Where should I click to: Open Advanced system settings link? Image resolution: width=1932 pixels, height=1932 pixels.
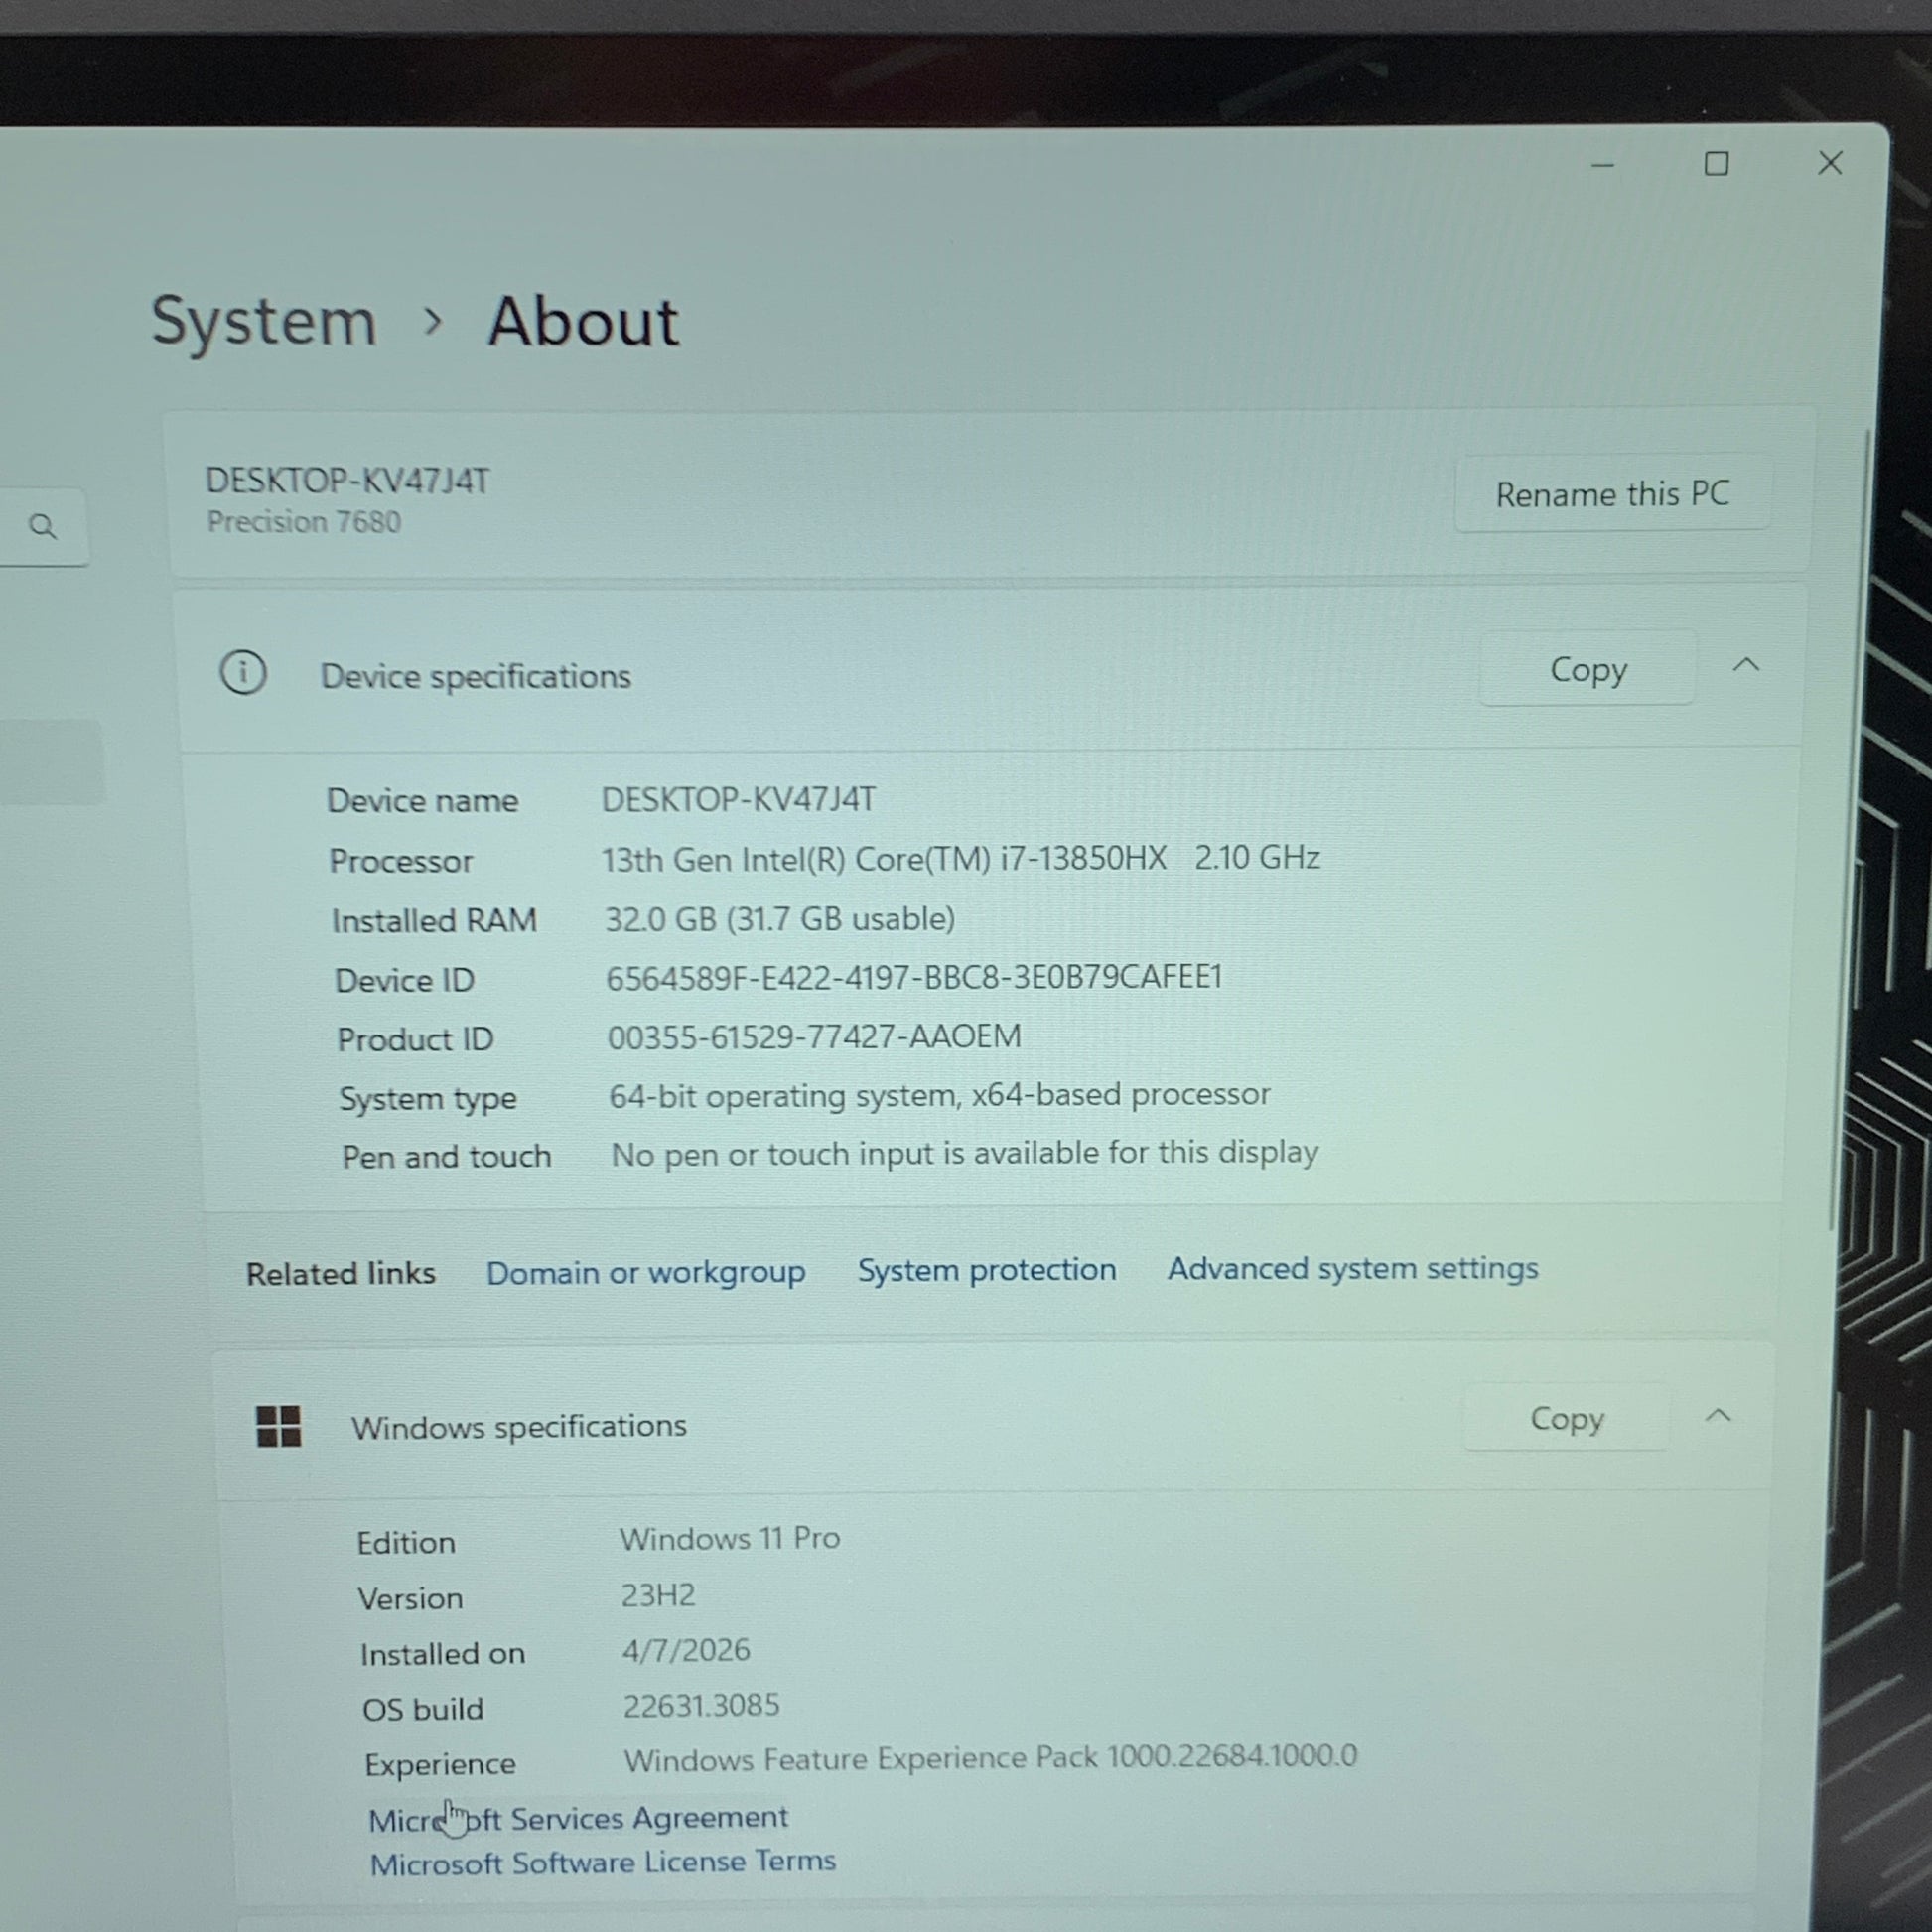pos(1352,1268)
